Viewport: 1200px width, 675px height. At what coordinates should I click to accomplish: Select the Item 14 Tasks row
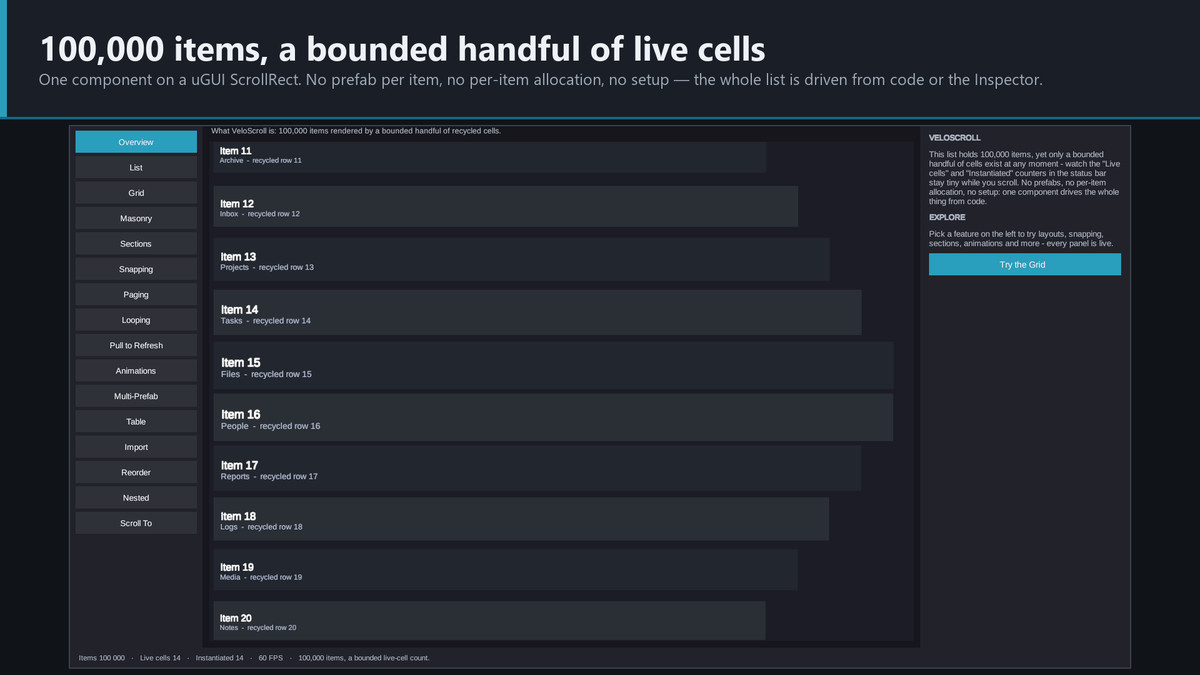(538, 312)
